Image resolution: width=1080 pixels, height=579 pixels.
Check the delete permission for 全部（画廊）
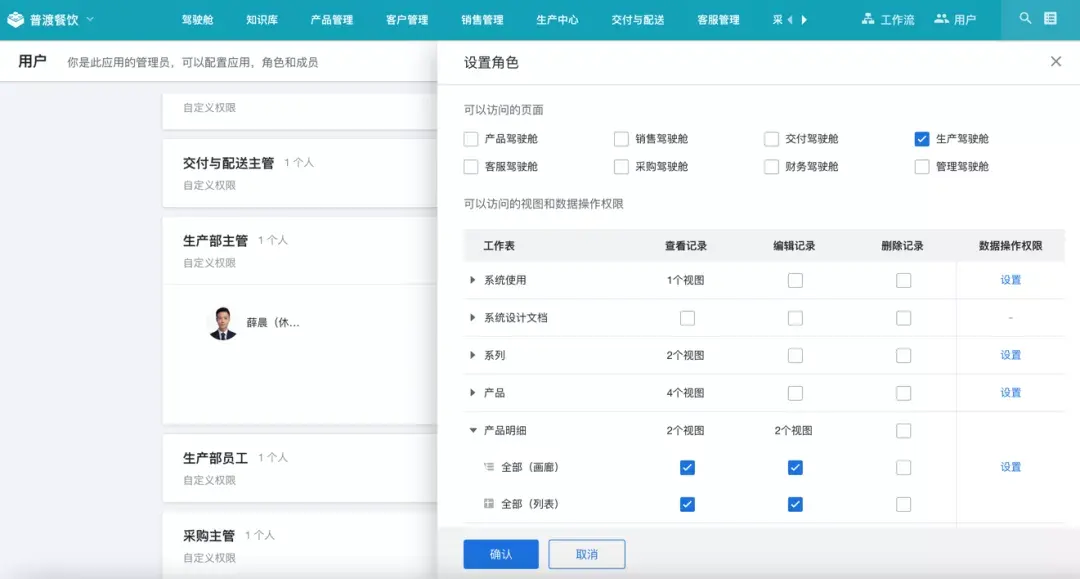pyautogui.click(x=904, y=467)
